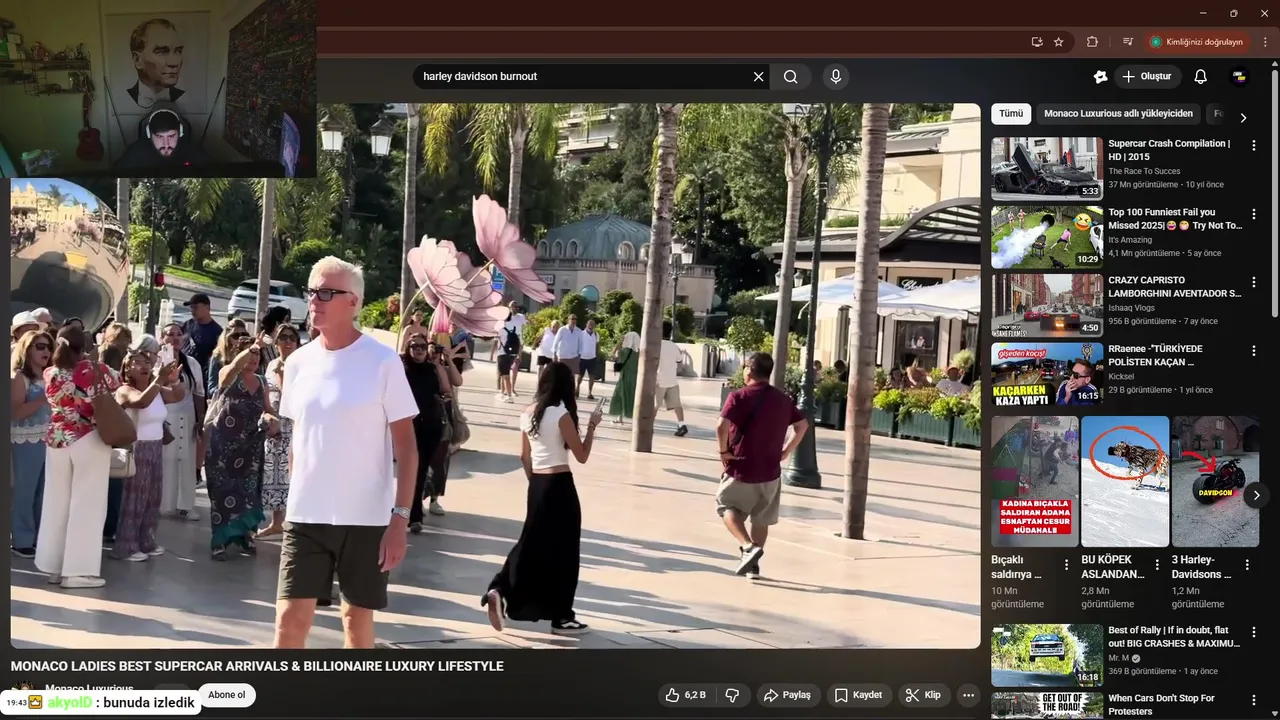Screen dimensions: 1280x720
Task: Open more actions ellipsis below the video
Action: point(968,695)
